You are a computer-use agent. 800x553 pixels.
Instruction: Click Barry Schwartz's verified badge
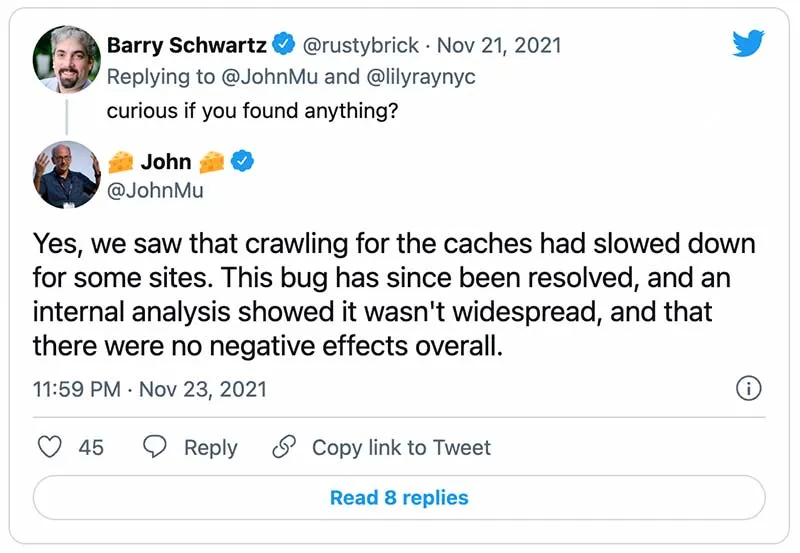[284, 45]
